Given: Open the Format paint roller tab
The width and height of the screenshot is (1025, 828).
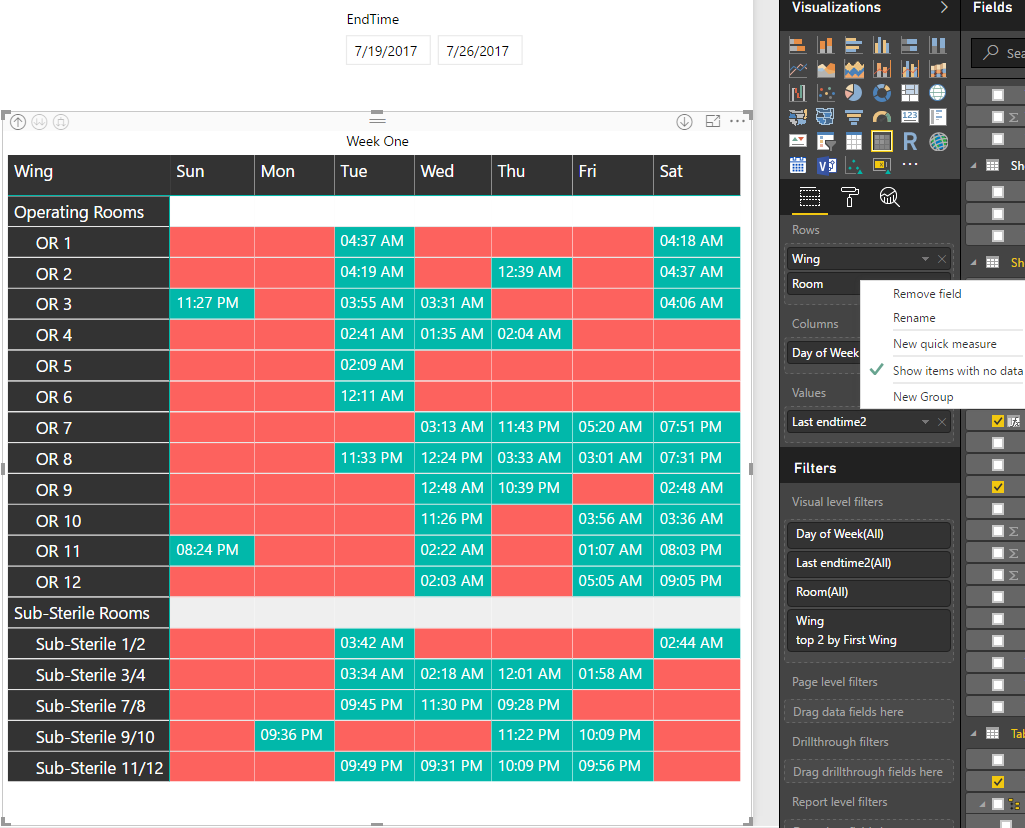Looking at the screenshot, I should pos(849,197).
